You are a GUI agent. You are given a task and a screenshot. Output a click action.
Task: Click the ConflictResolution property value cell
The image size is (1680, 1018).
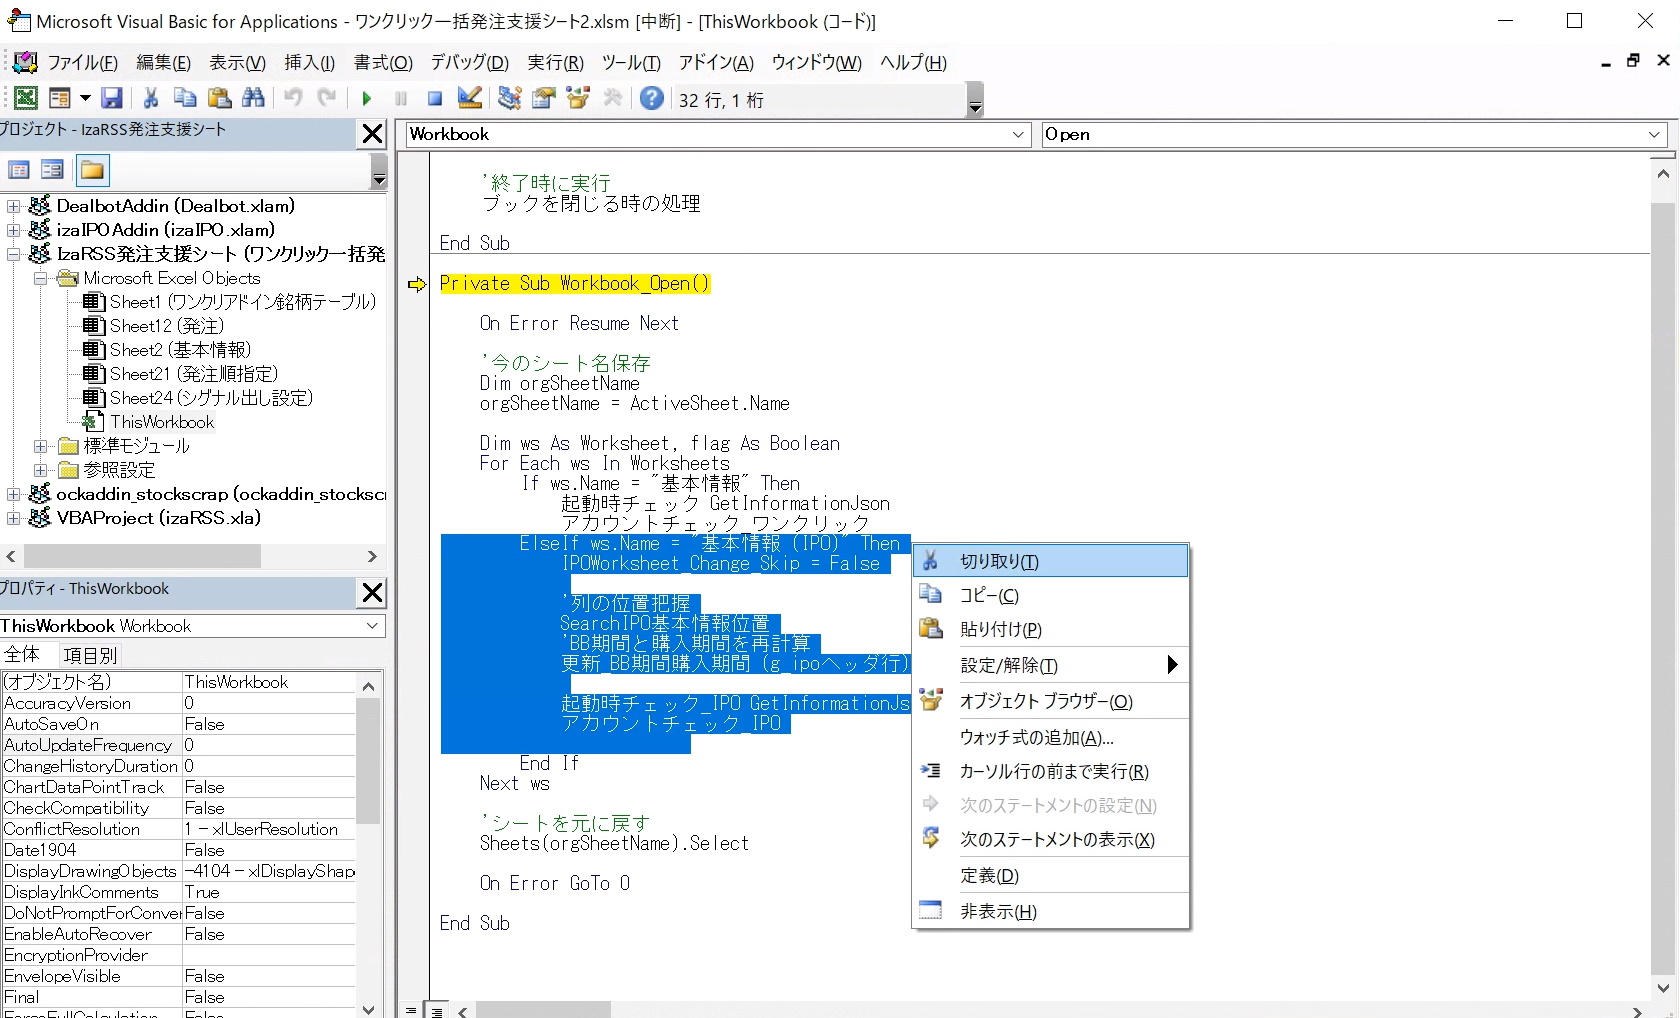pos(268,829)
